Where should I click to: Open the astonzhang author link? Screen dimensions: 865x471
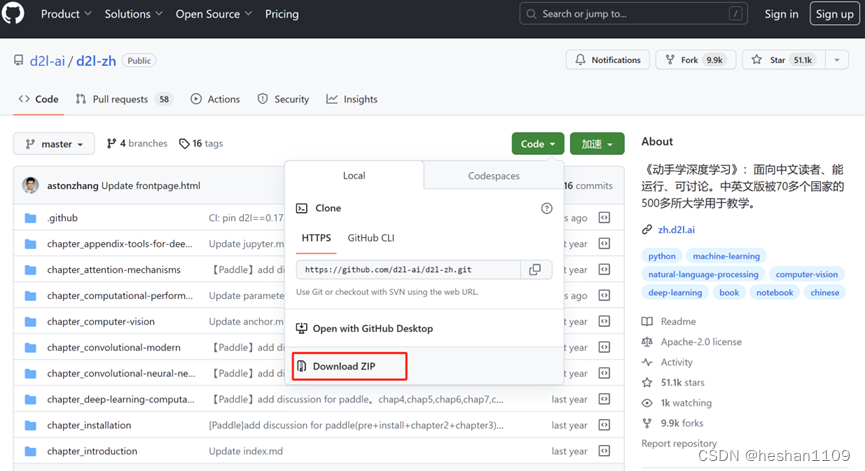72,186
